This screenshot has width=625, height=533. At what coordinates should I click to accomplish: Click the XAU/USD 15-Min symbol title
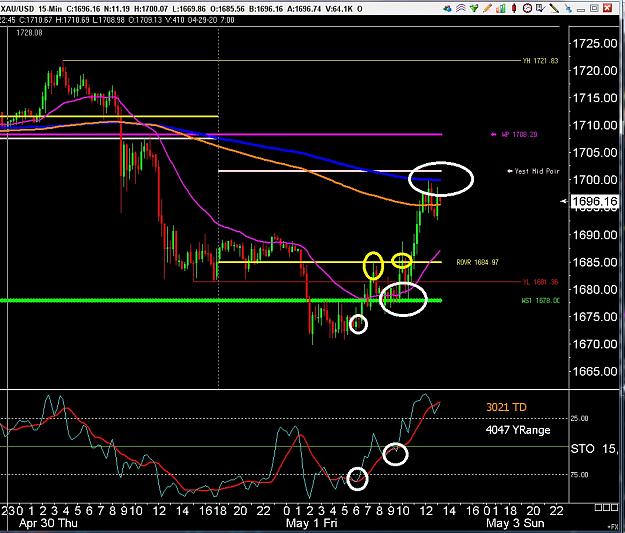click(31, 8)
